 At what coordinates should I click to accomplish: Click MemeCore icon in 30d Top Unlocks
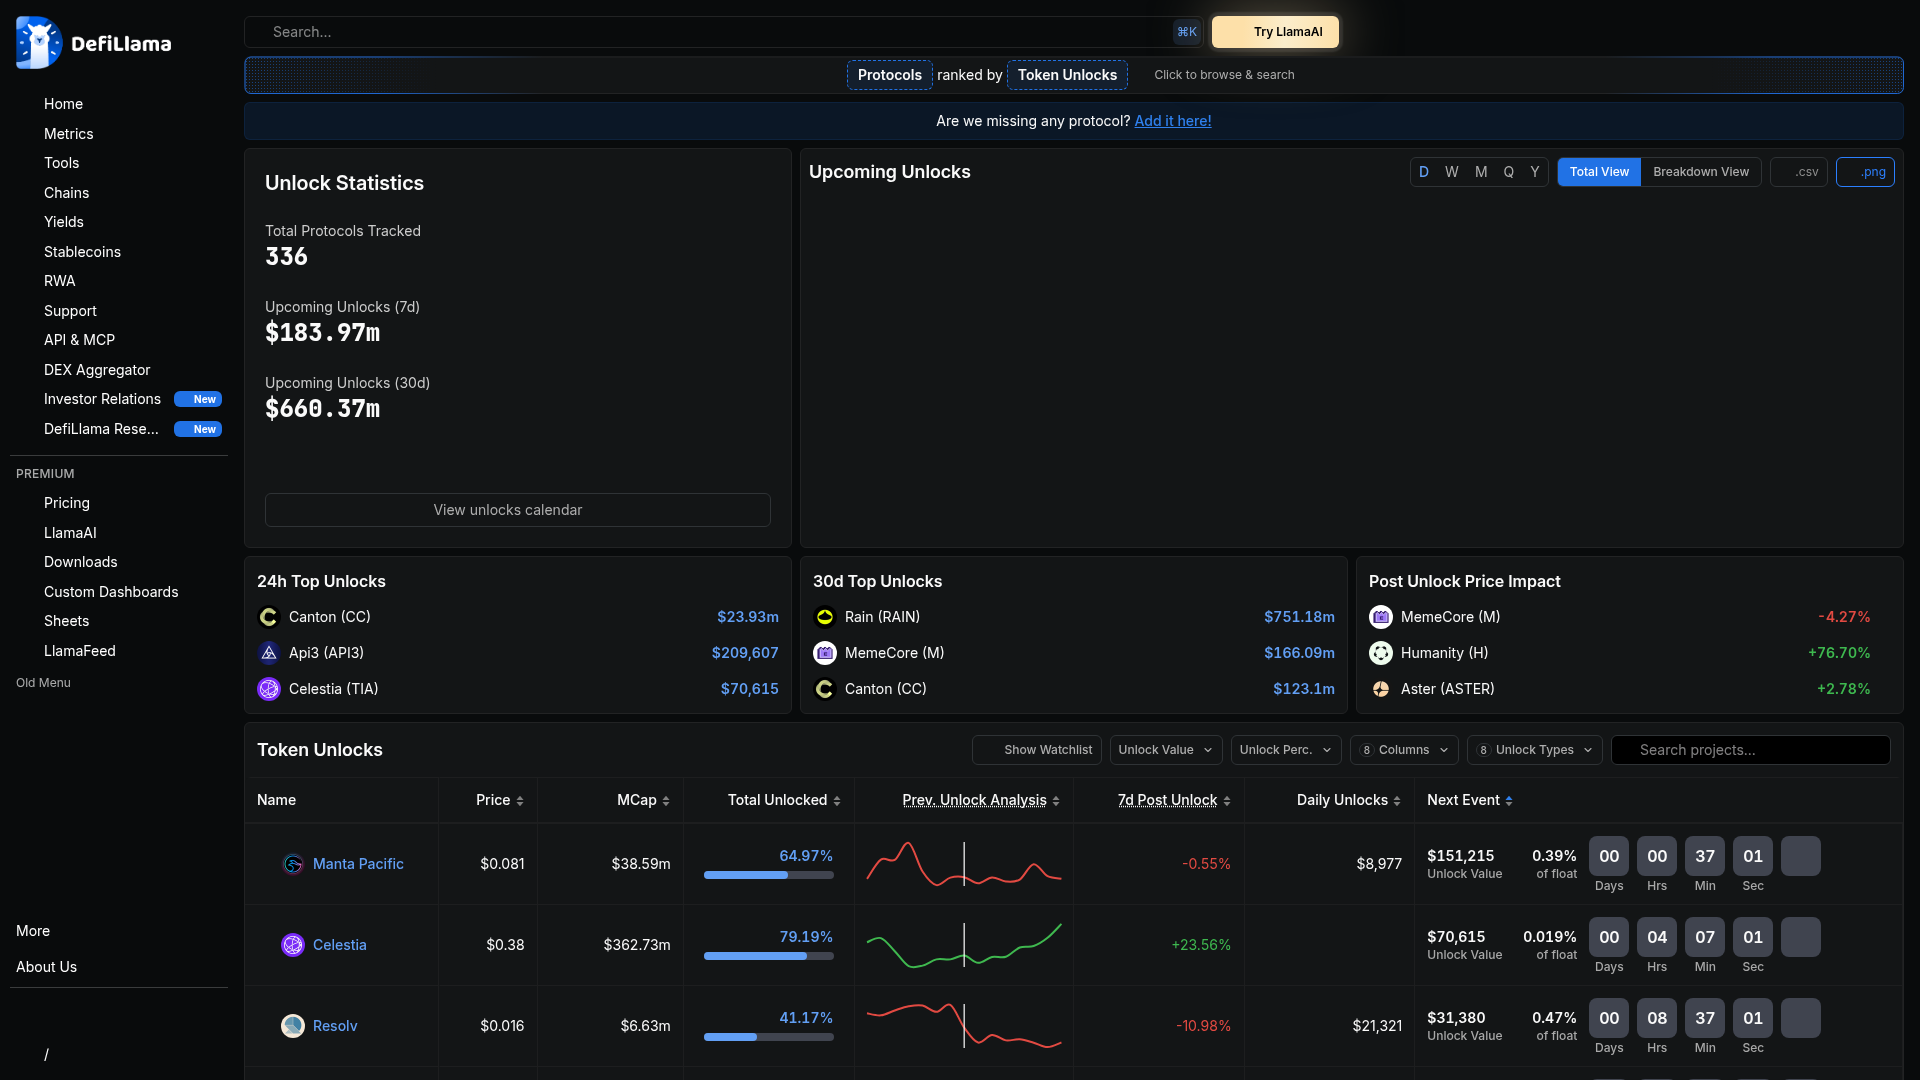[x=824, y=653]
